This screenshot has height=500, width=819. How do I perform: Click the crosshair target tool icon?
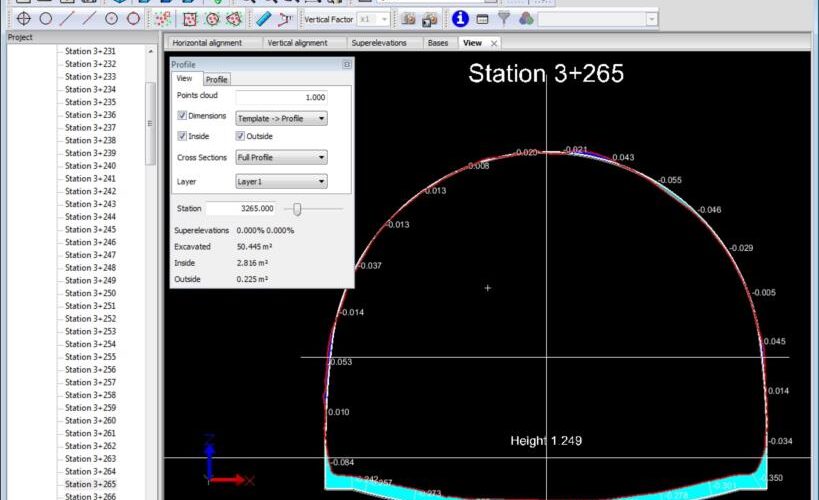(x=22, y=19)
